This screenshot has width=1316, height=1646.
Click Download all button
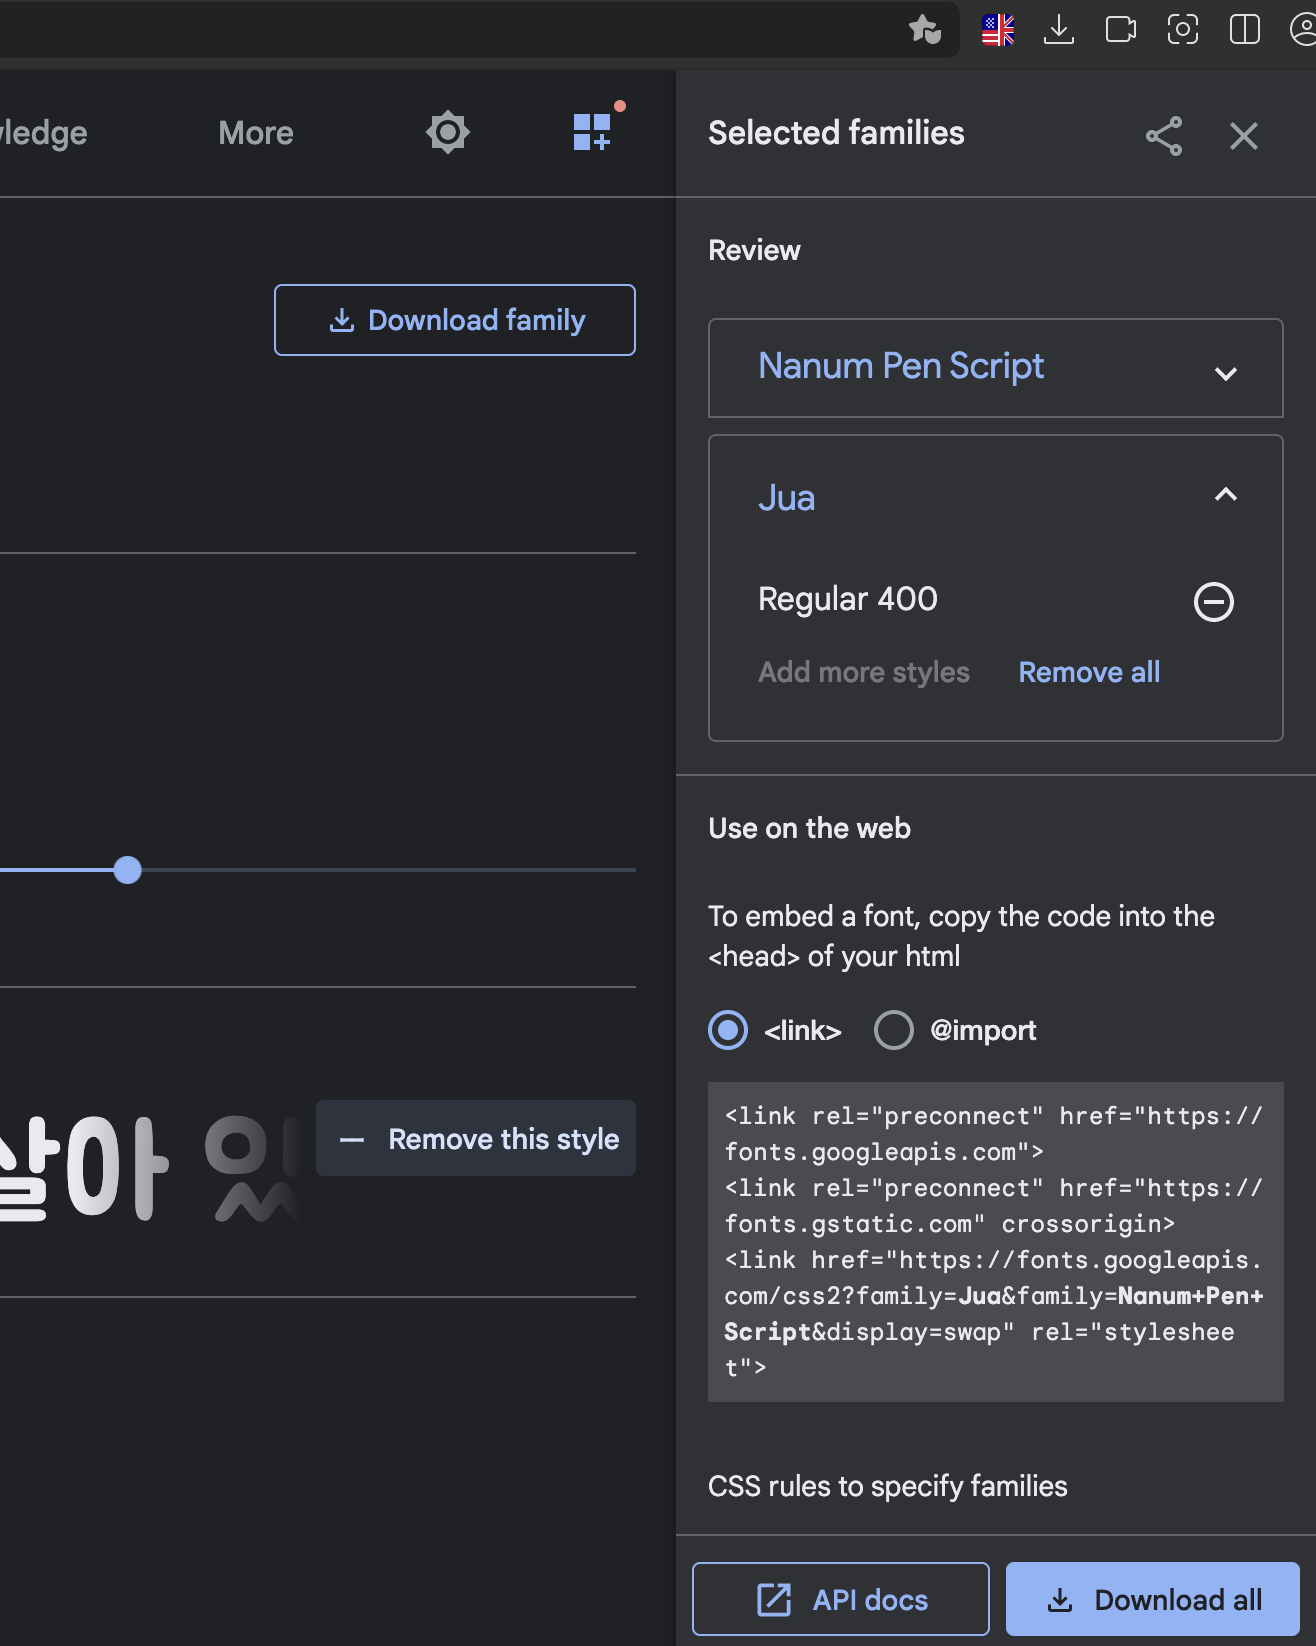(x=1153, y=1599)
